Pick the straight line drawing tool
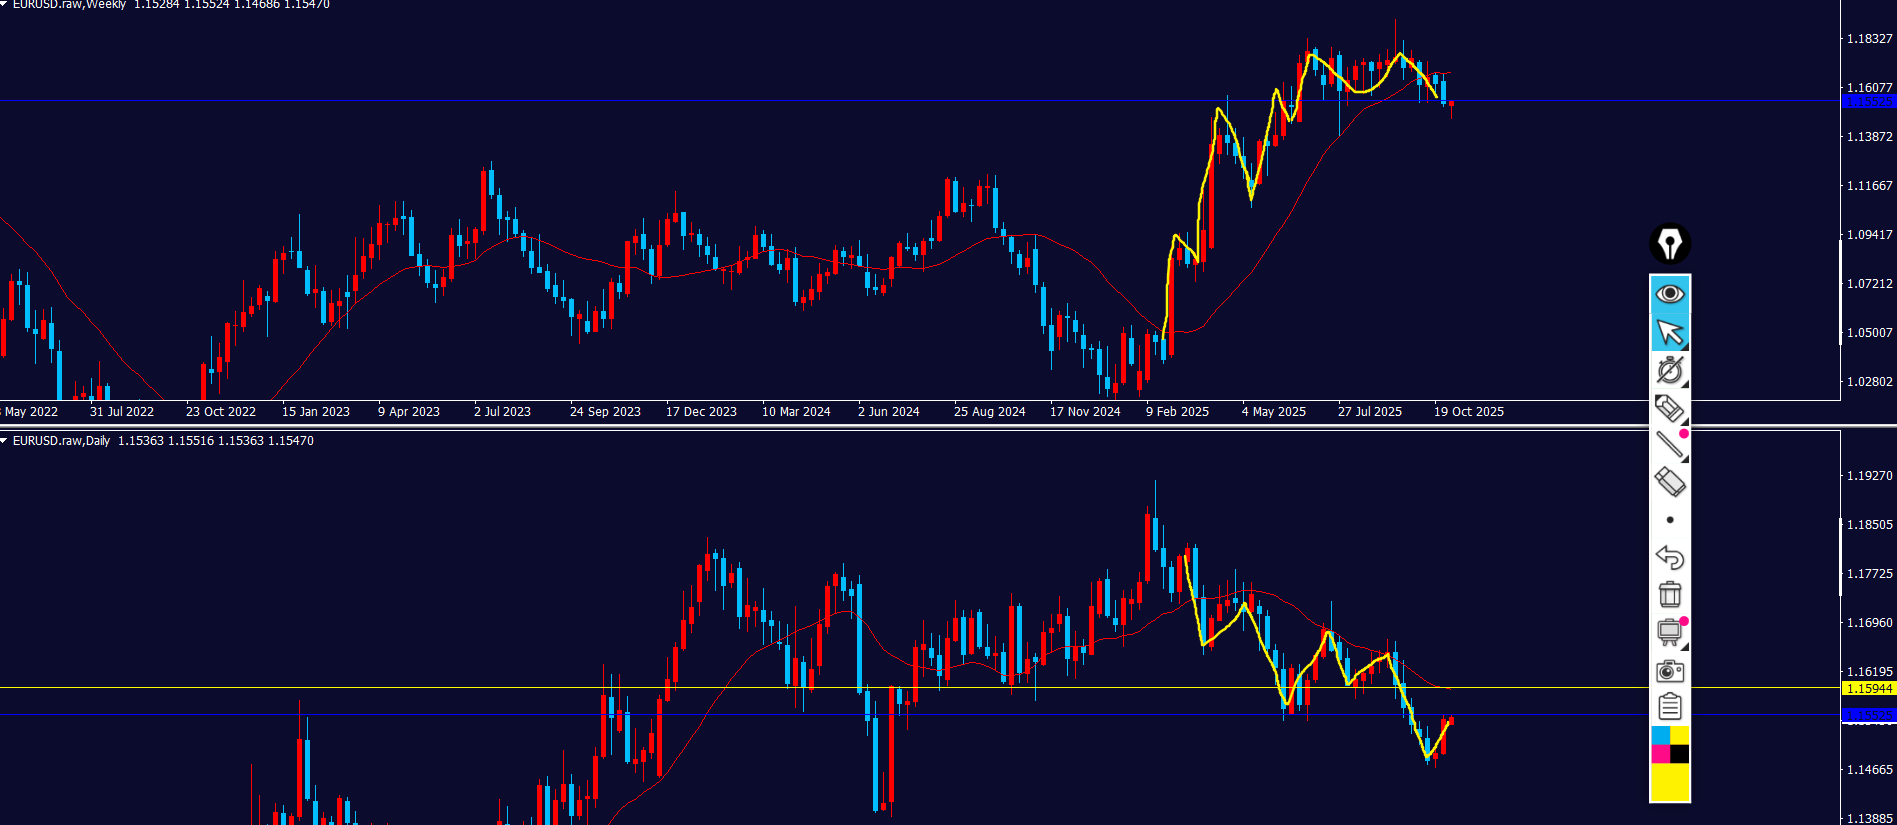The width and height of the screenshot is (1897, 825). 1669,445
